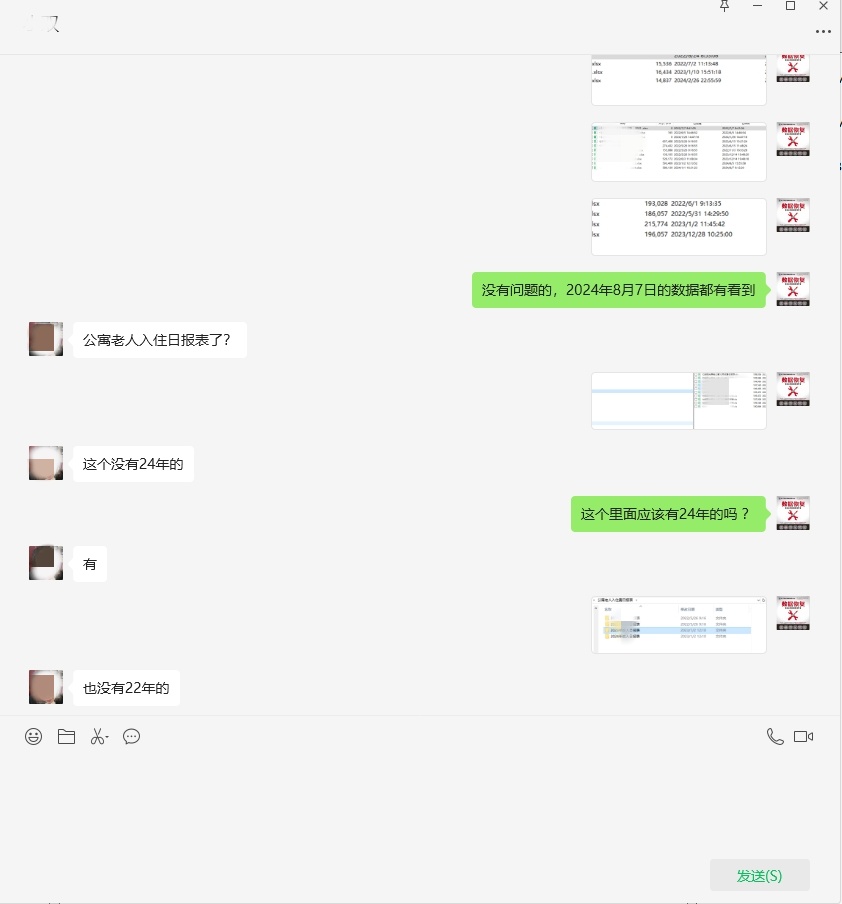This screenshot has height=904, width=842.
Task: Select the scissors screenshot tool
Action: pyautogui.click(x=99, y=736)
